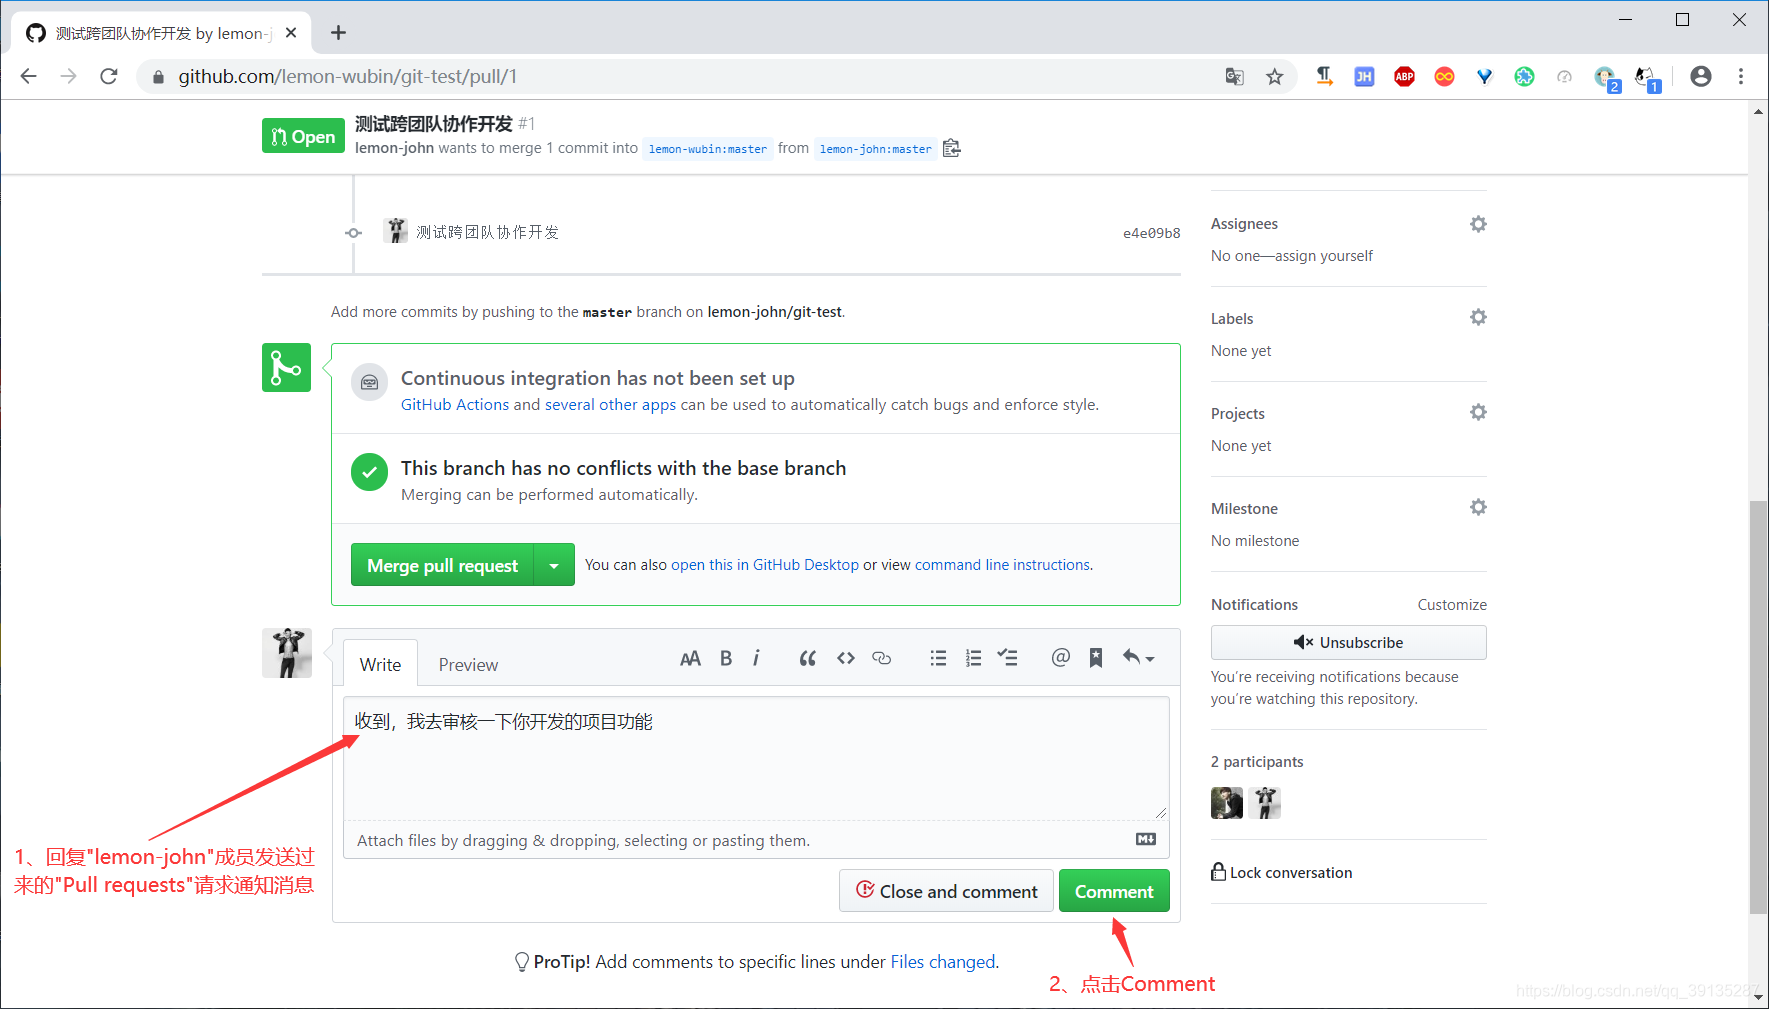Viewport: 1769px width, 1009px height.
Task: Click the green Comment button
Action: [1114, 891]
